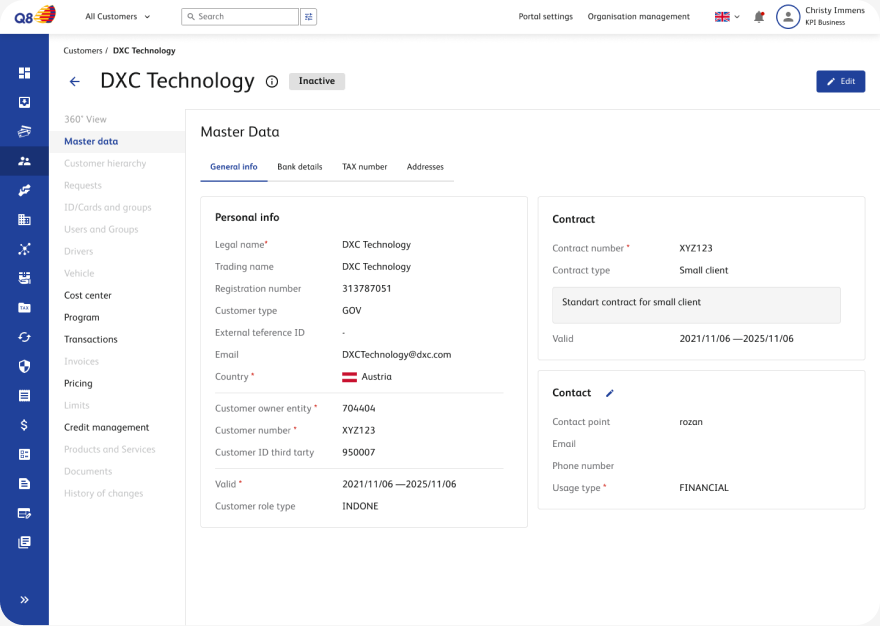The height and width of the screenshot is (626, 880).
Task: Open notifications bell
Action: [x=759, y=17]
